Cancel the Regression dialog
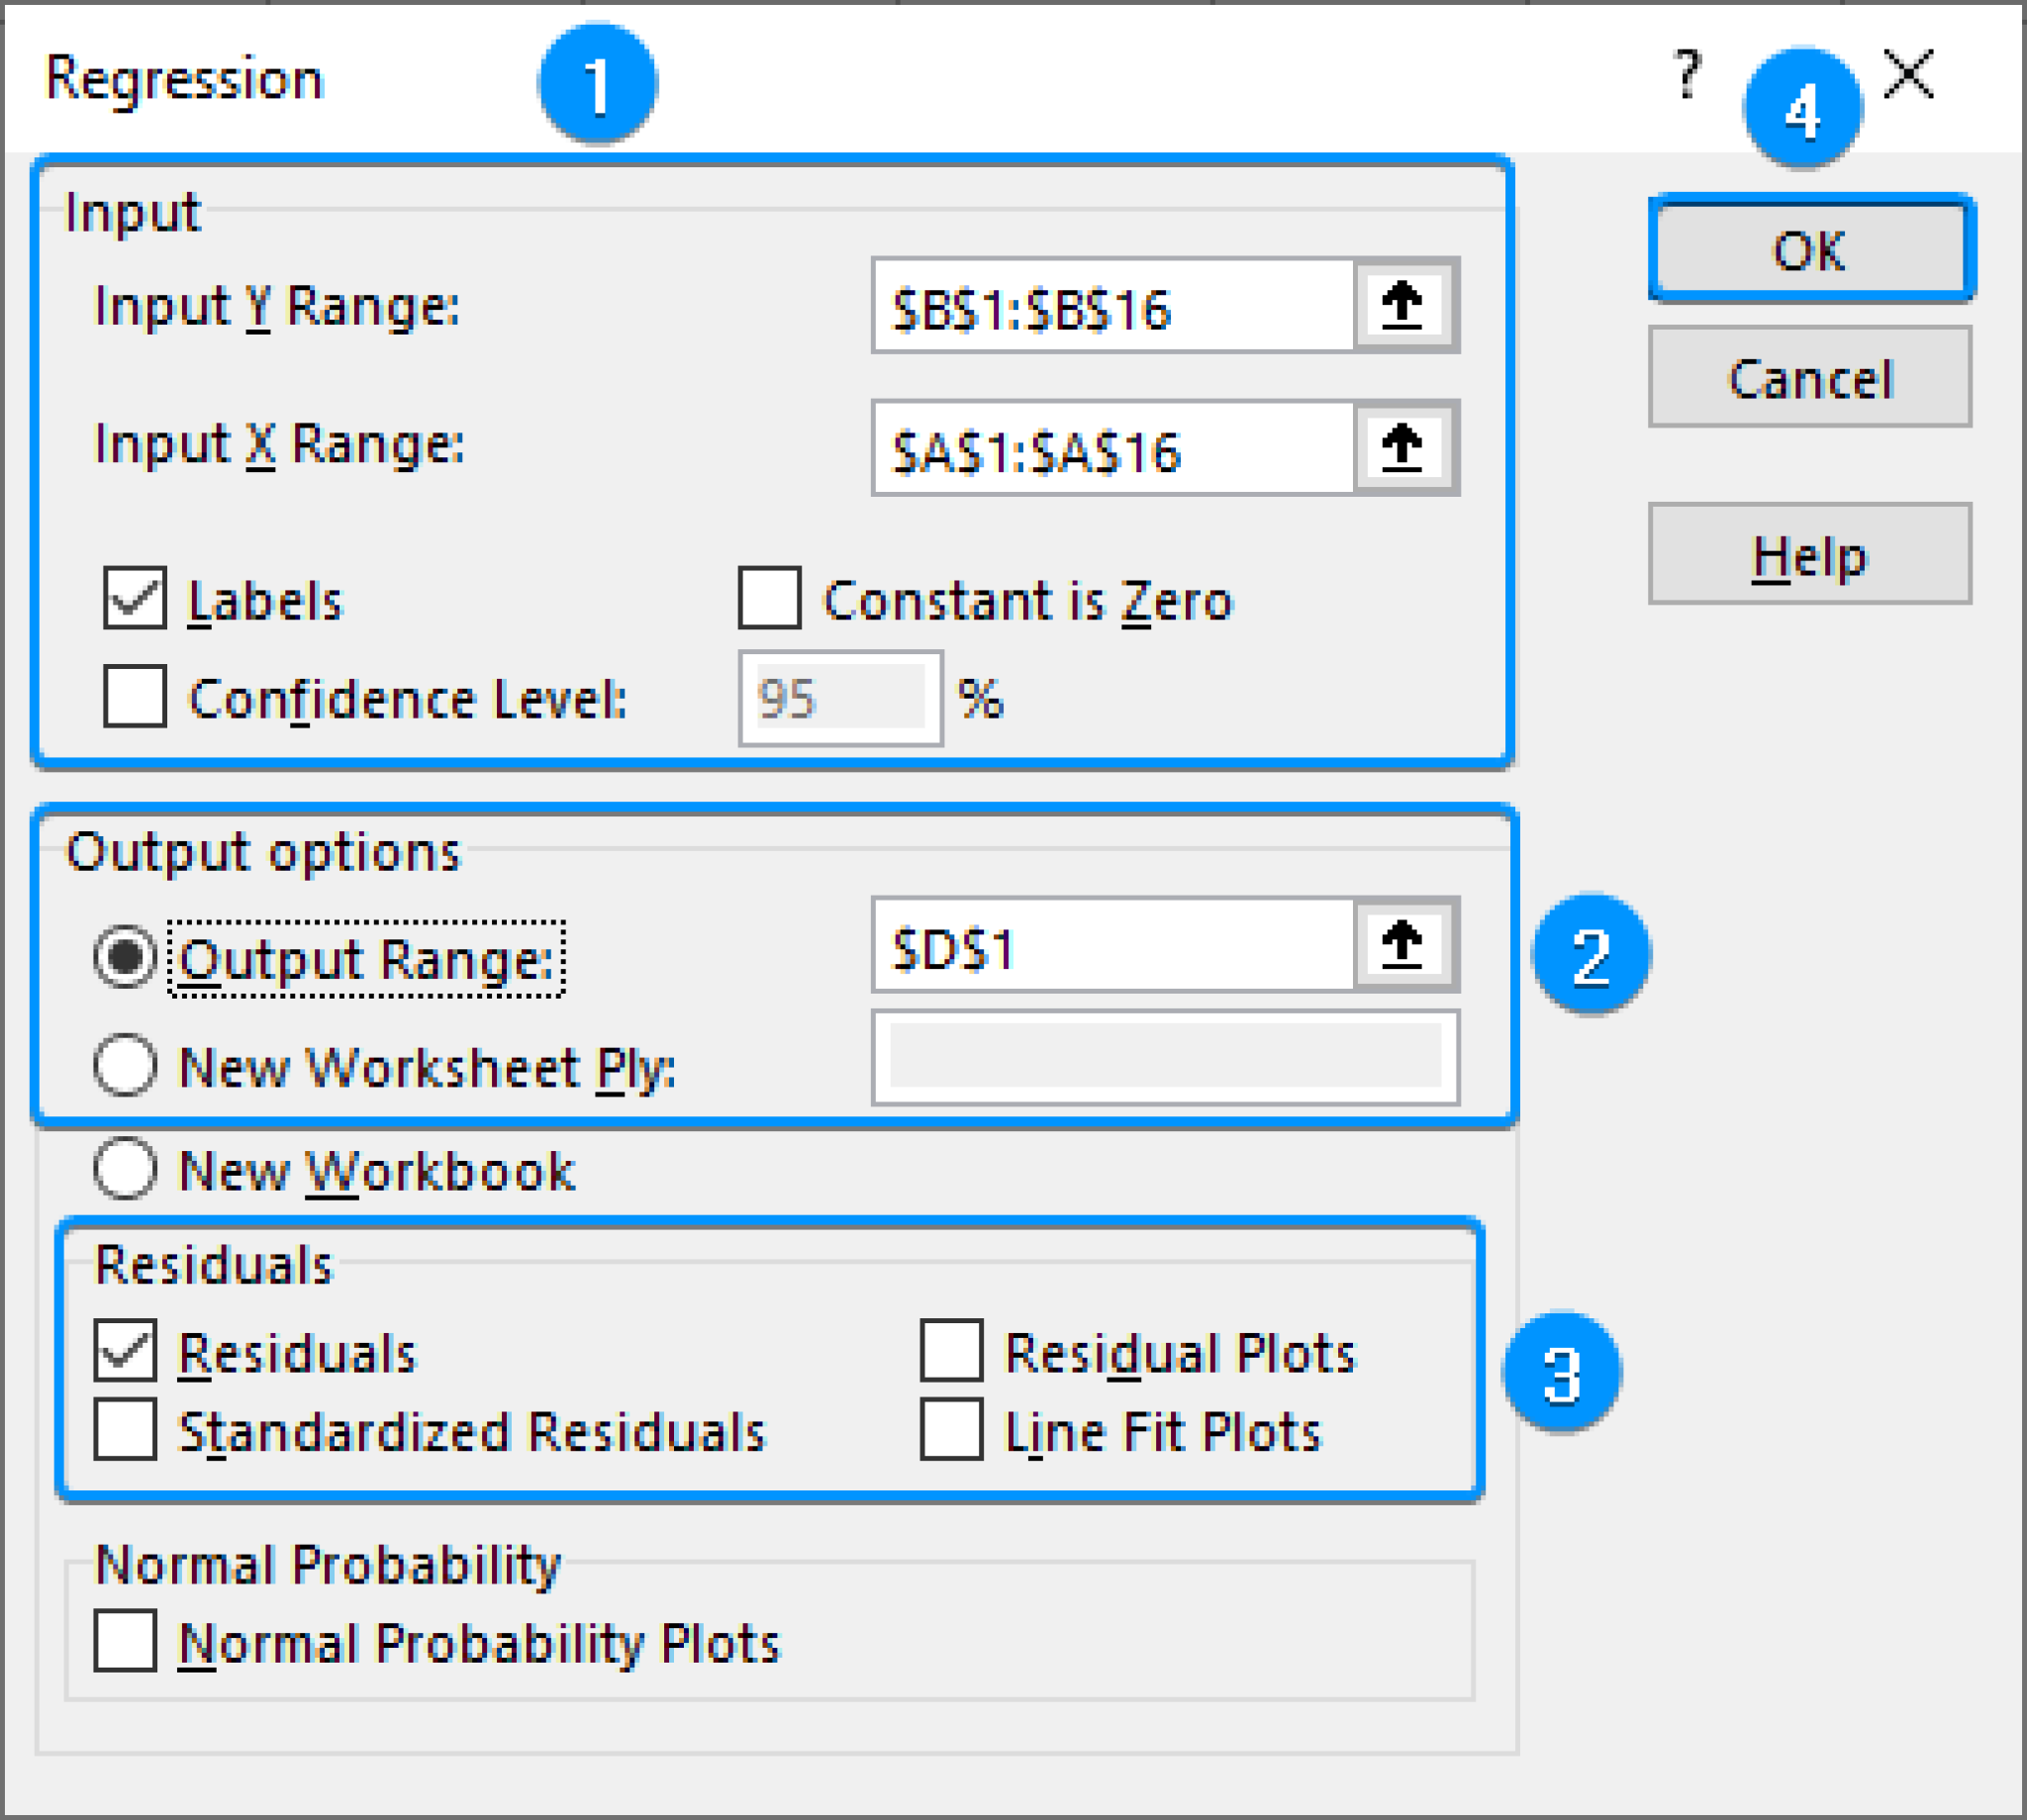This screenshot has width=2027, height=1820. point(1810,377)
